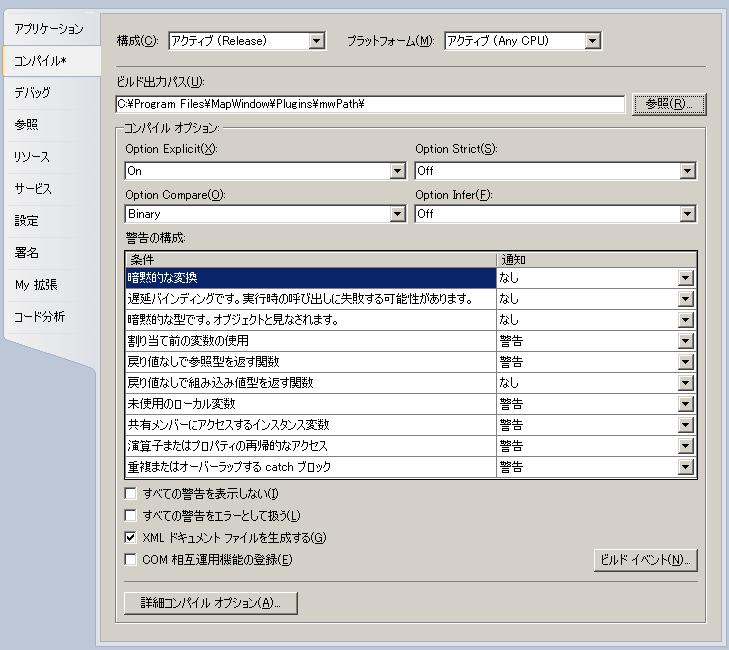Expand the Option Infer dropdown
Screen dimensions: 729x650
coord(687,214)
